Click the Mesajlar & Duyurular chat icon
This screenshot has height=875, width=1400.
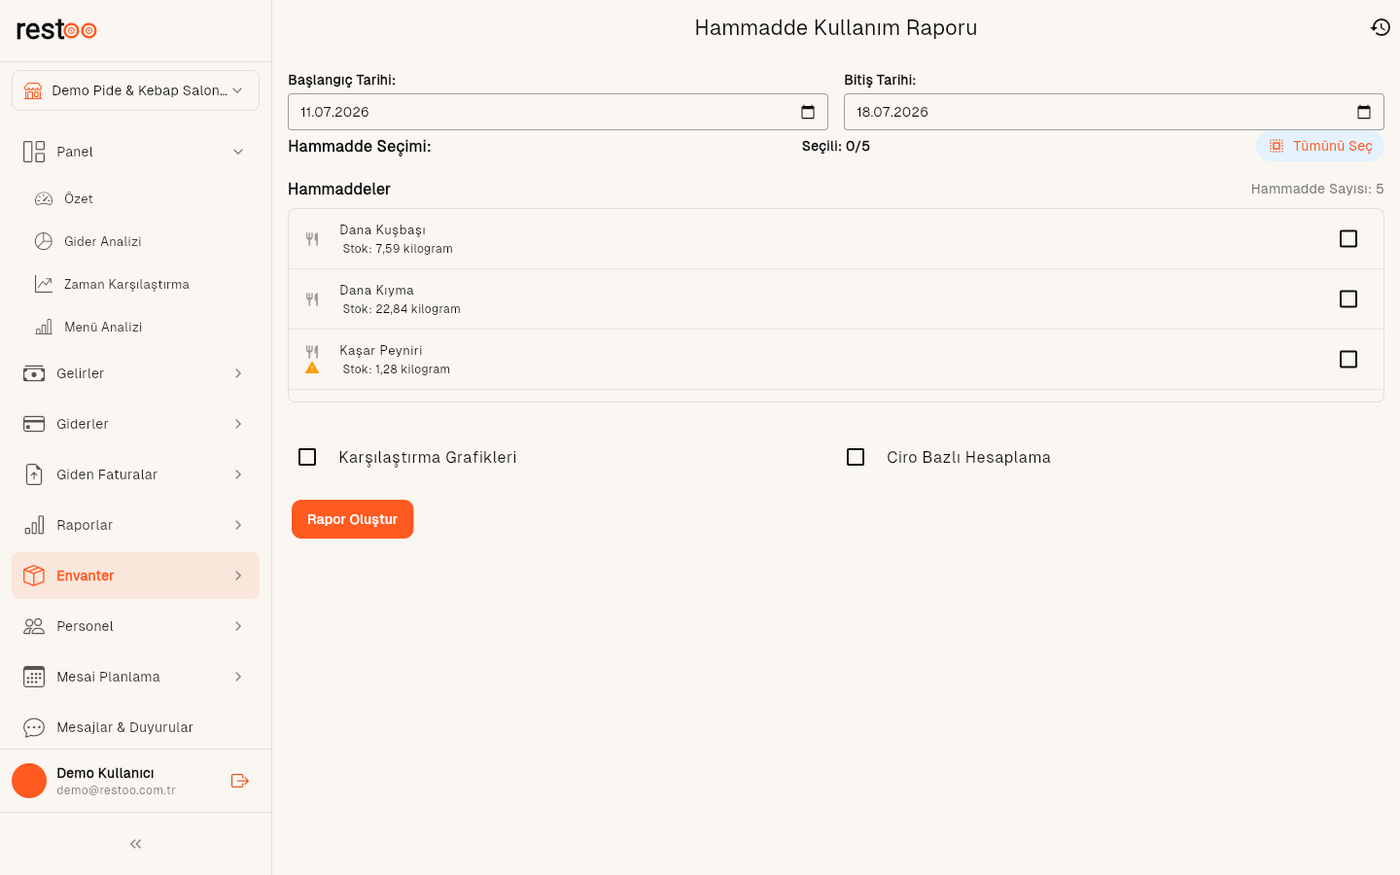(34, 728)
